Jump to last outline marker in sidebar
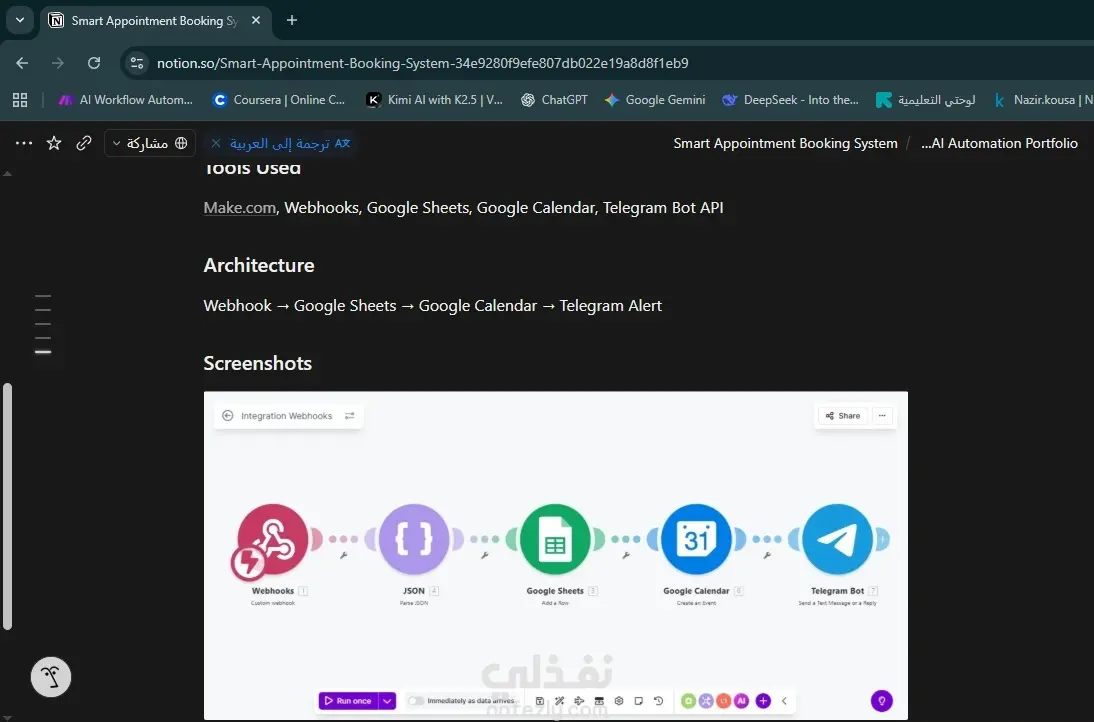This screenshot has width=1094, height=722. tap(43, 352)
